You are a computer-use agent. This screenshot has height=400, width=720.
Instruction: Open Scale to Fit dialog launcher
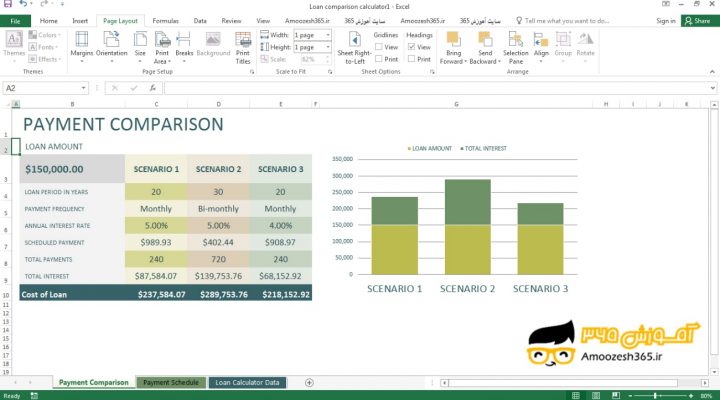[x=330, y=72]
